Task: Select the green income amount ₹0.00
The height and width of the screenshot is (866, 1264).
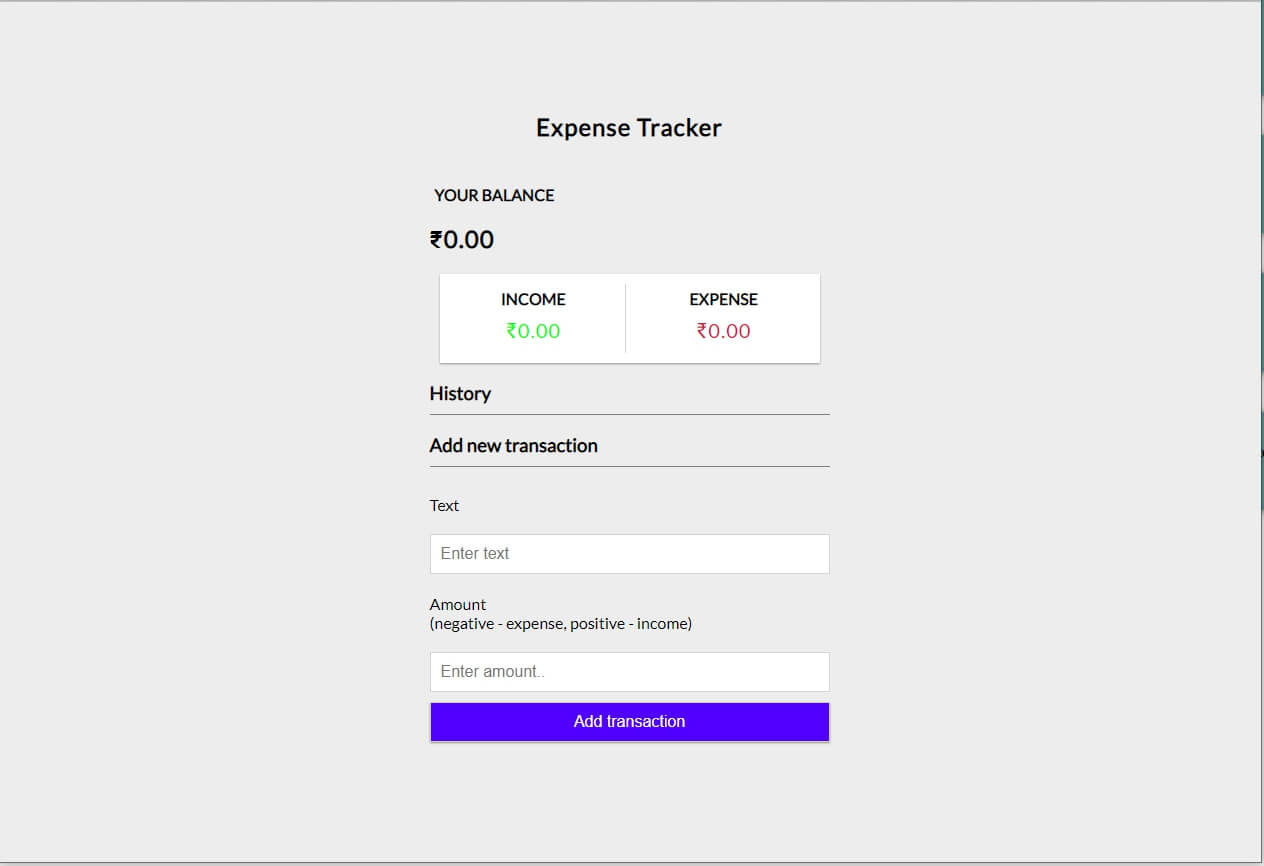Action: pos(533,331)
